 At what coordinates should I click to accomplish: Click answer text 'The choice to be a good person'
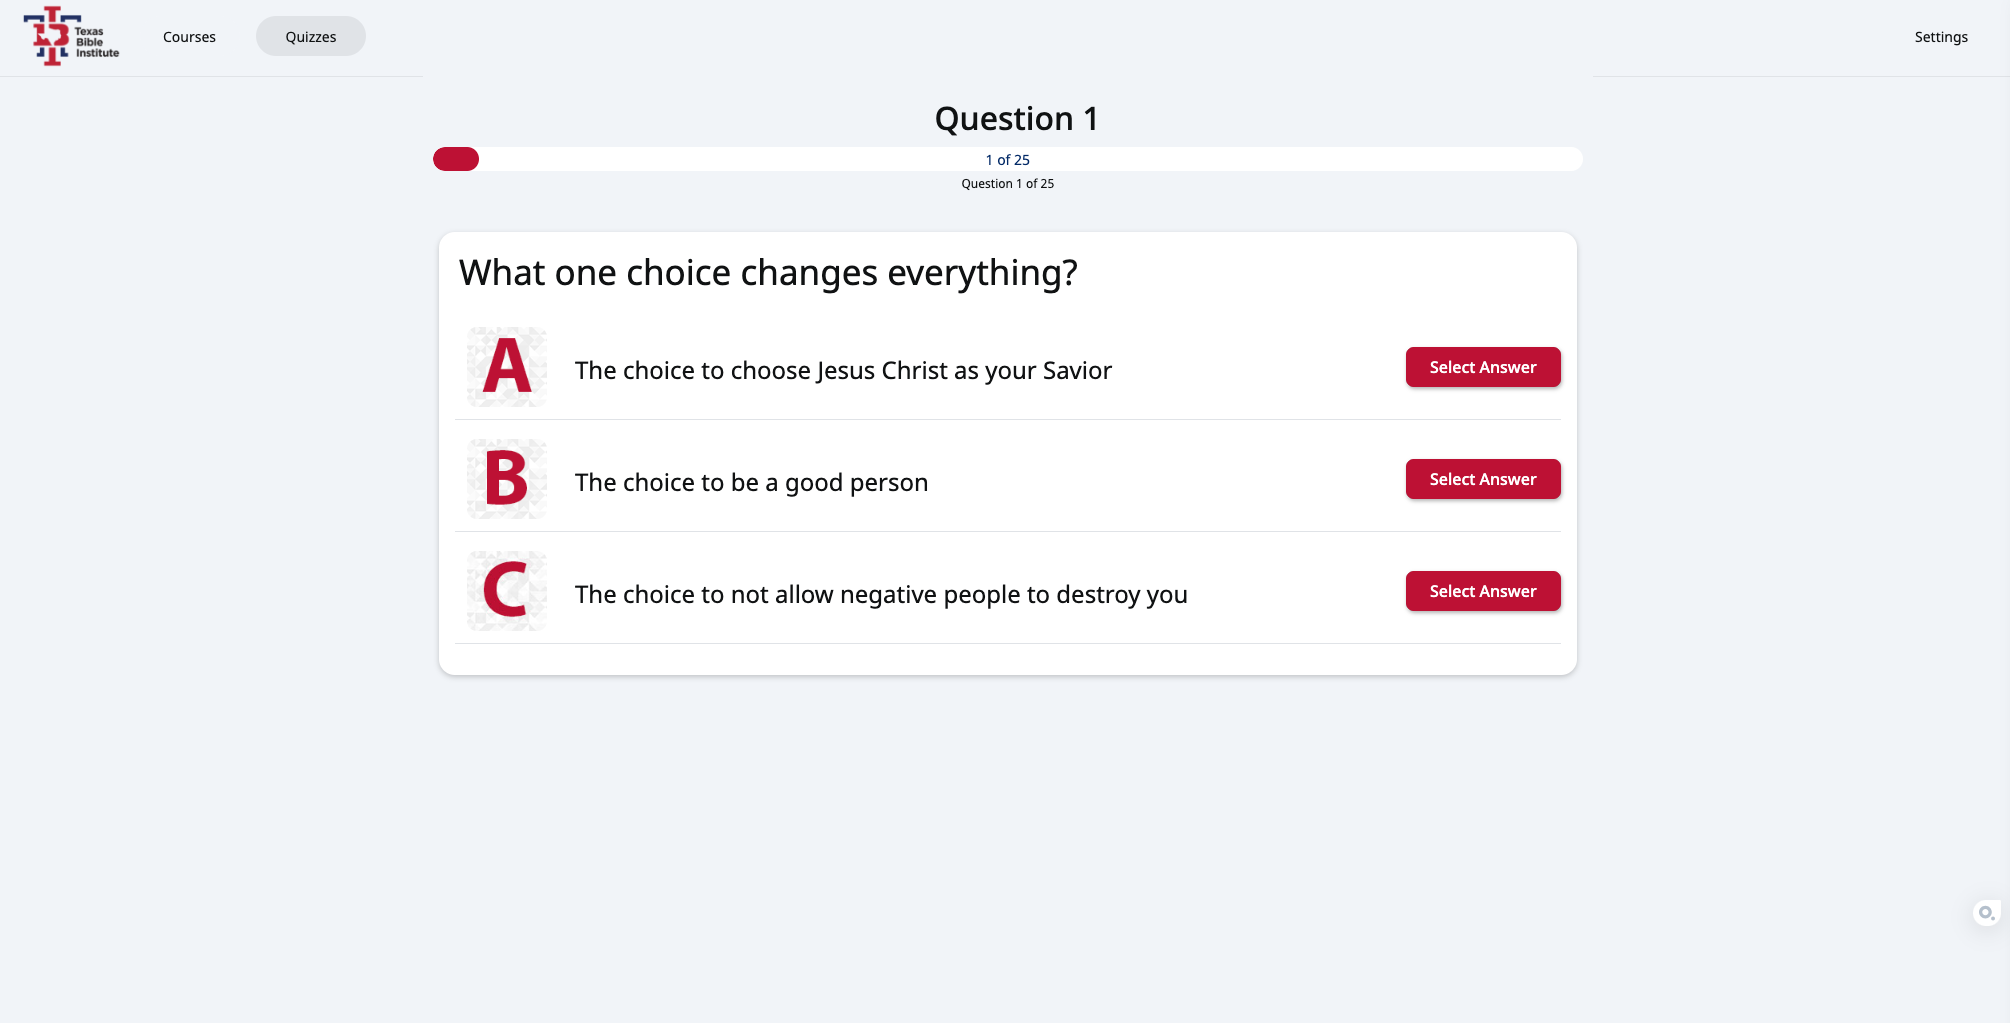pos(752,482)
